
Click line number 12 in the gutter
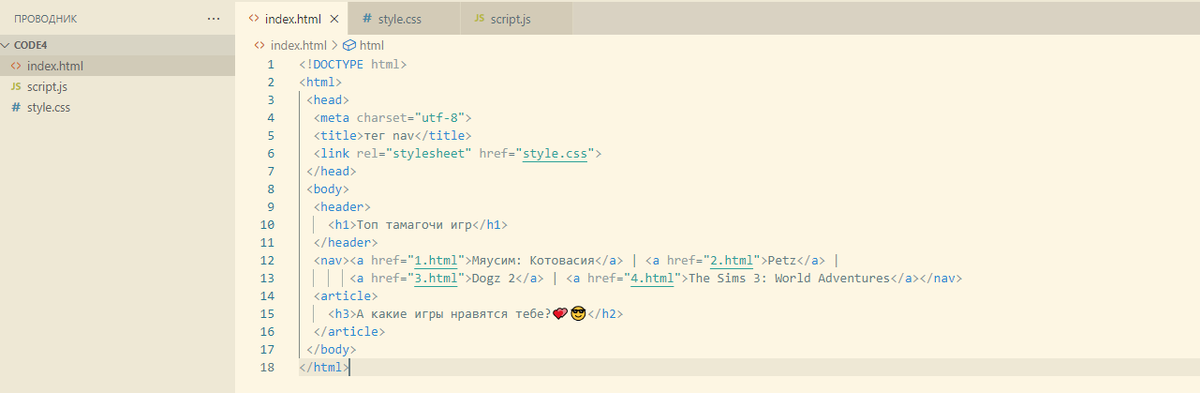coord(267,260)
